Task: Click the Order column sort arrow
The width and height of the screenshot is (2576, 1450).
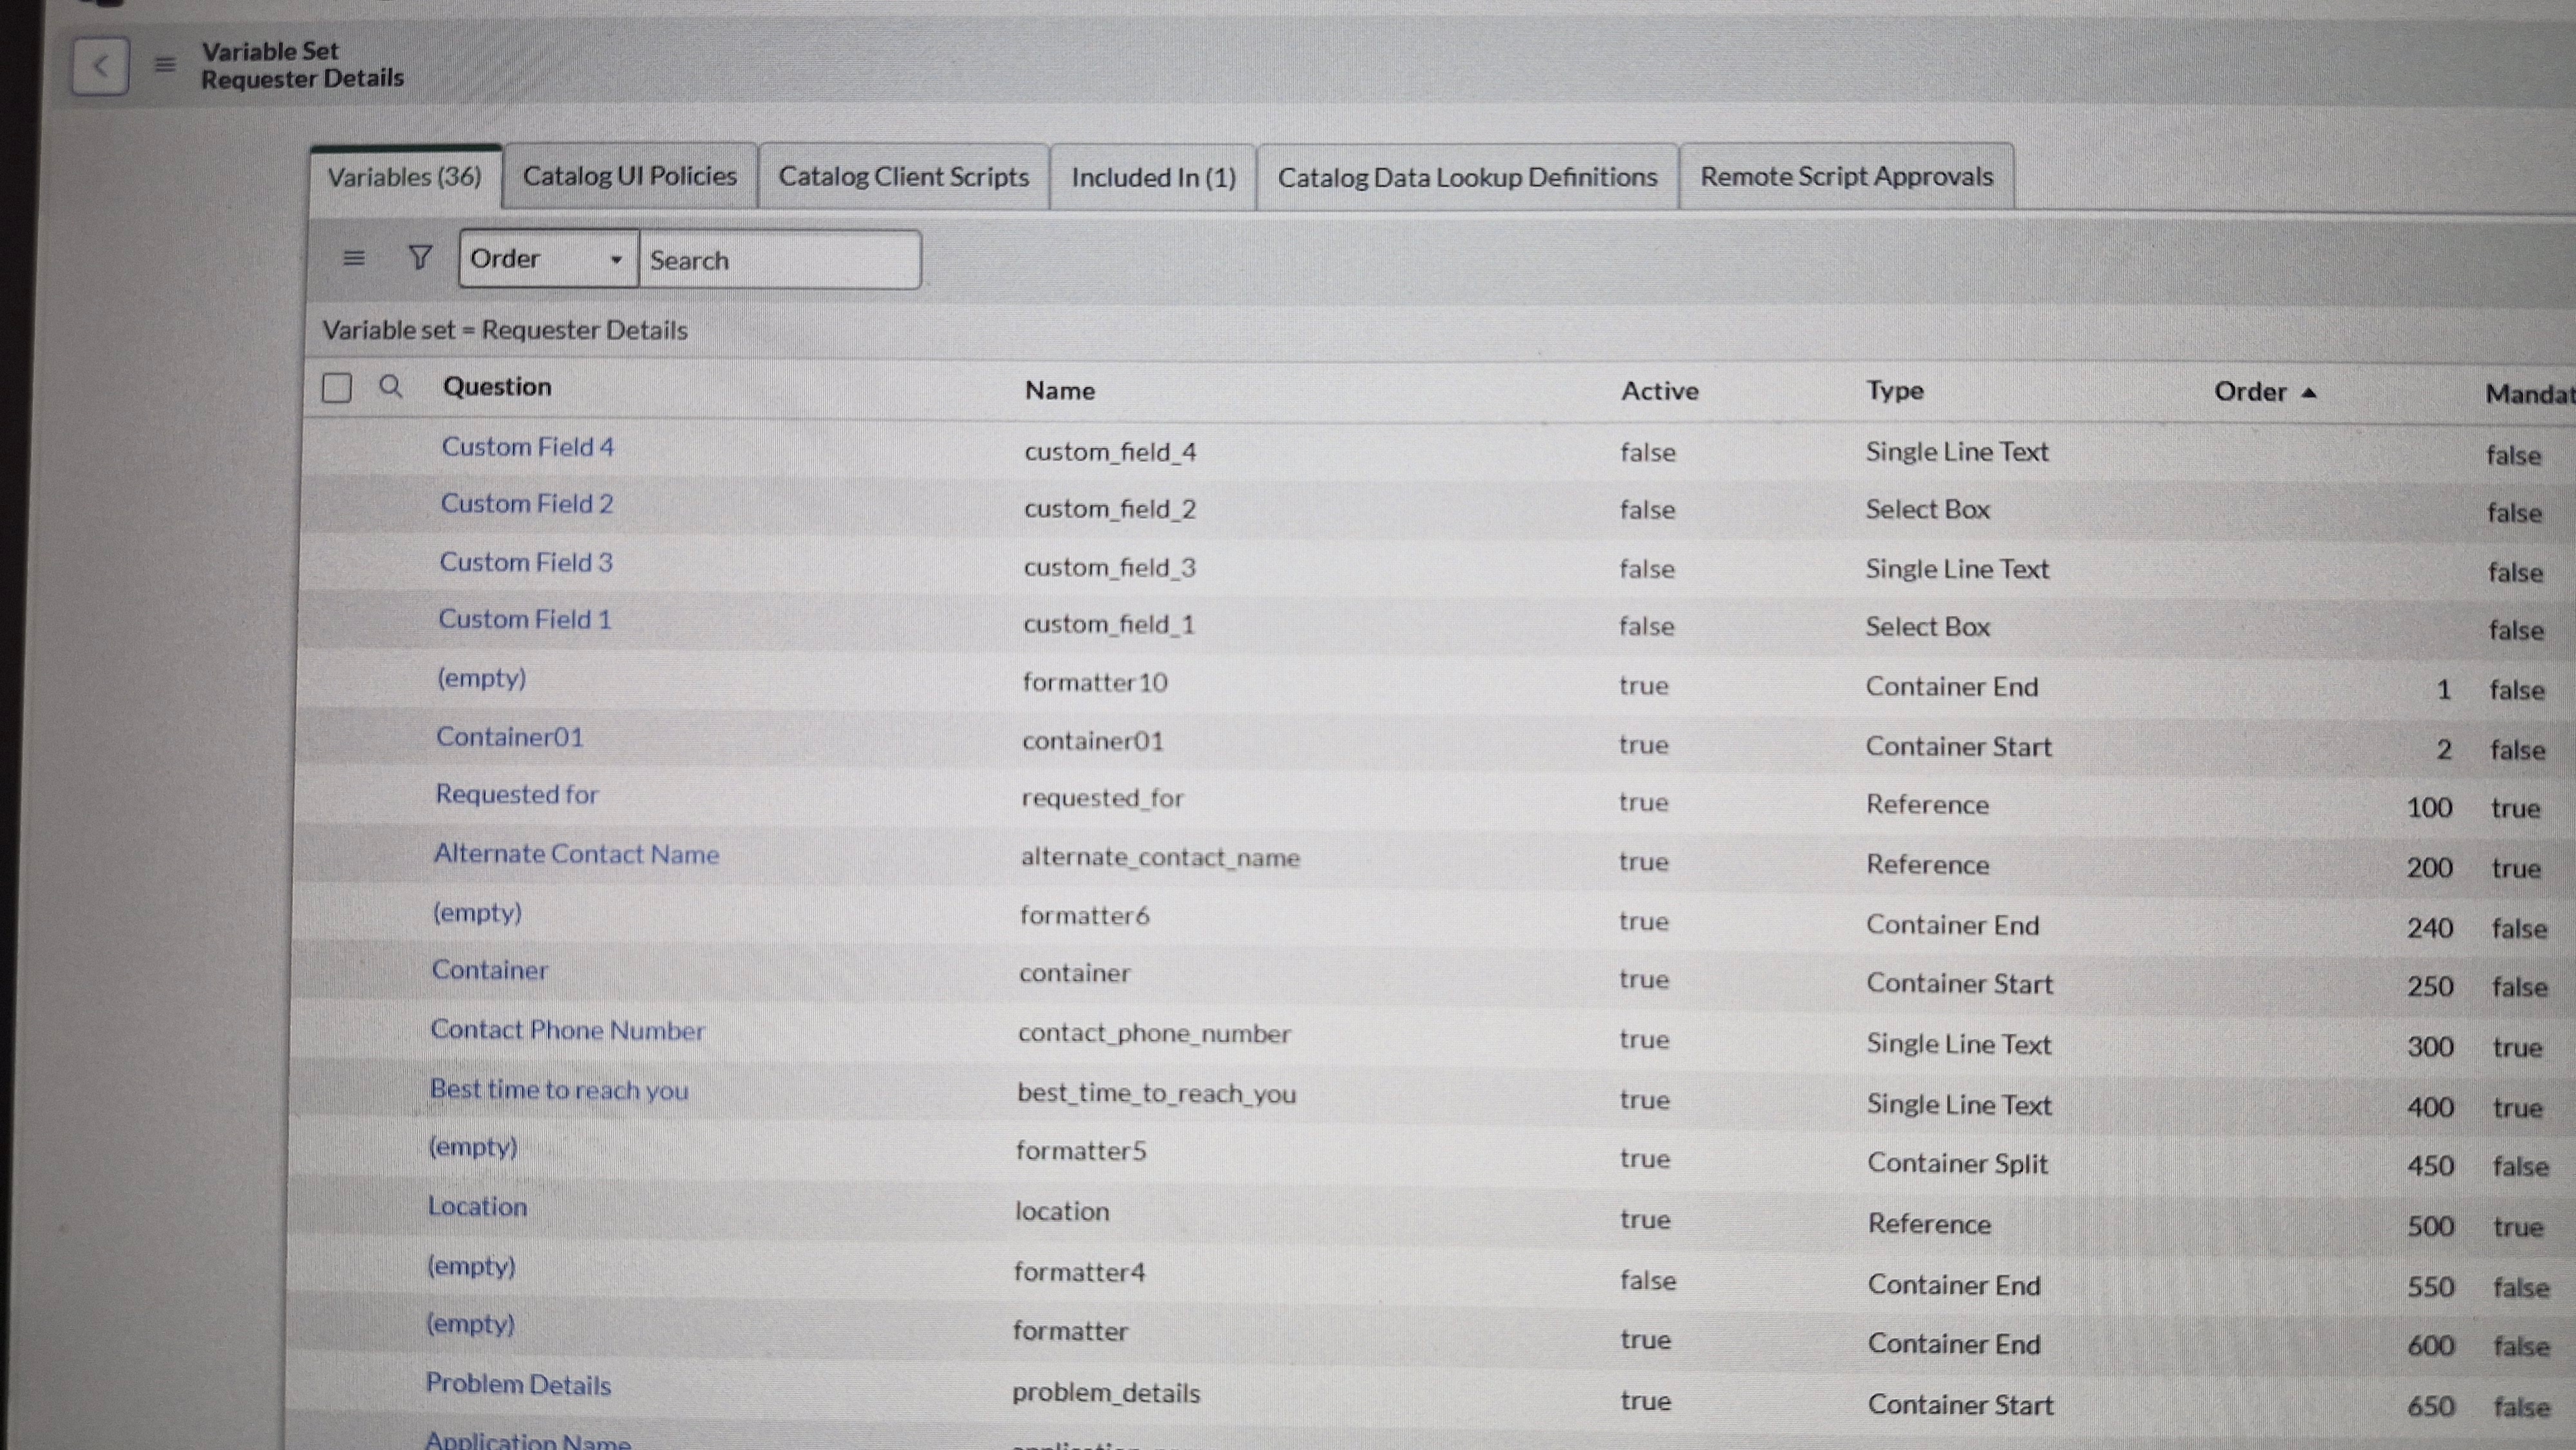Action: 2308,393
